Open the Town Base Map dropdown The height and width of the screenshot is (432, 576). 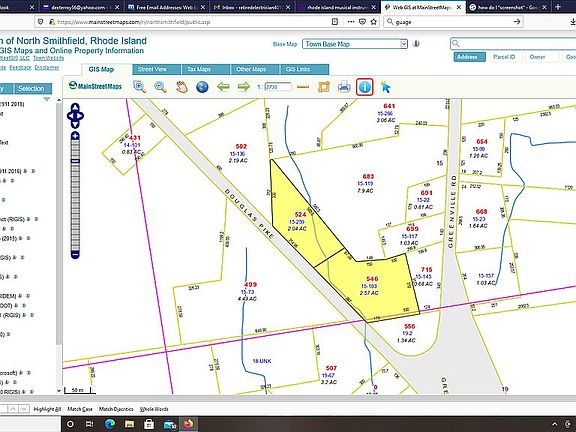point(355,44)
